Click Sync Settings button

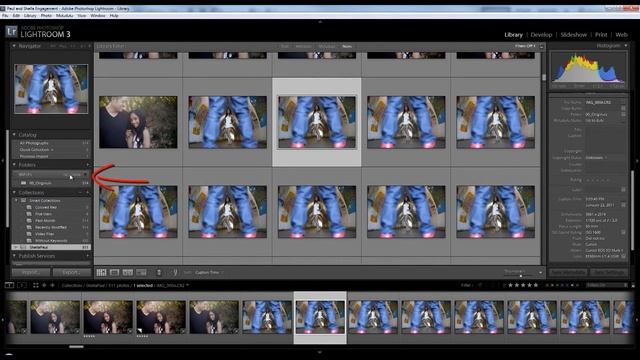609,272
